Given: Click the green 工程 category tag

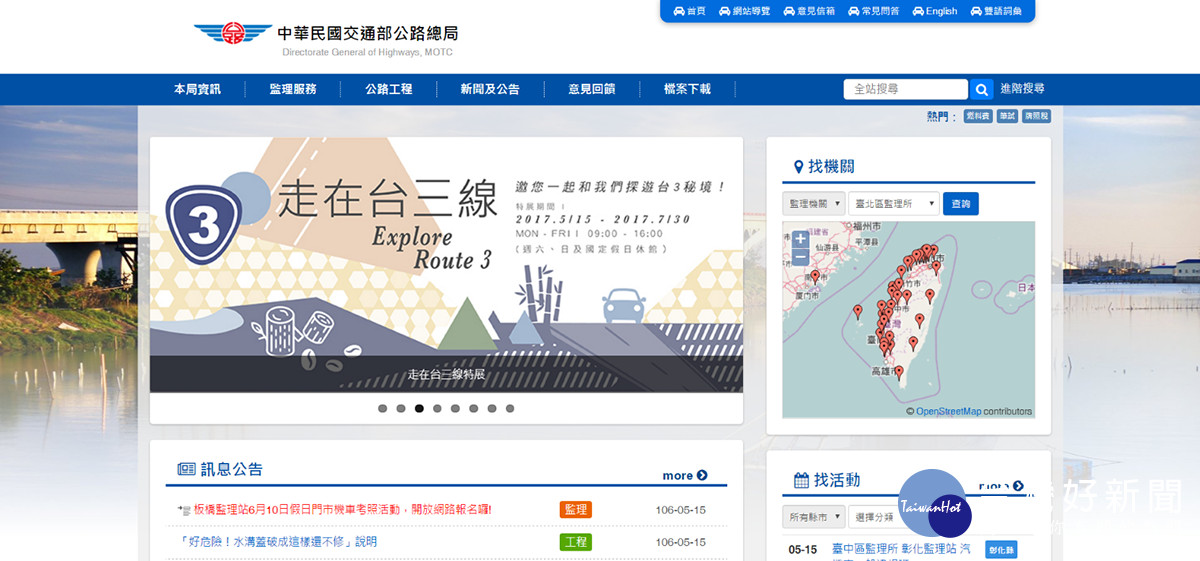Looking at the screenshot, I should click(x=576, y=542).
